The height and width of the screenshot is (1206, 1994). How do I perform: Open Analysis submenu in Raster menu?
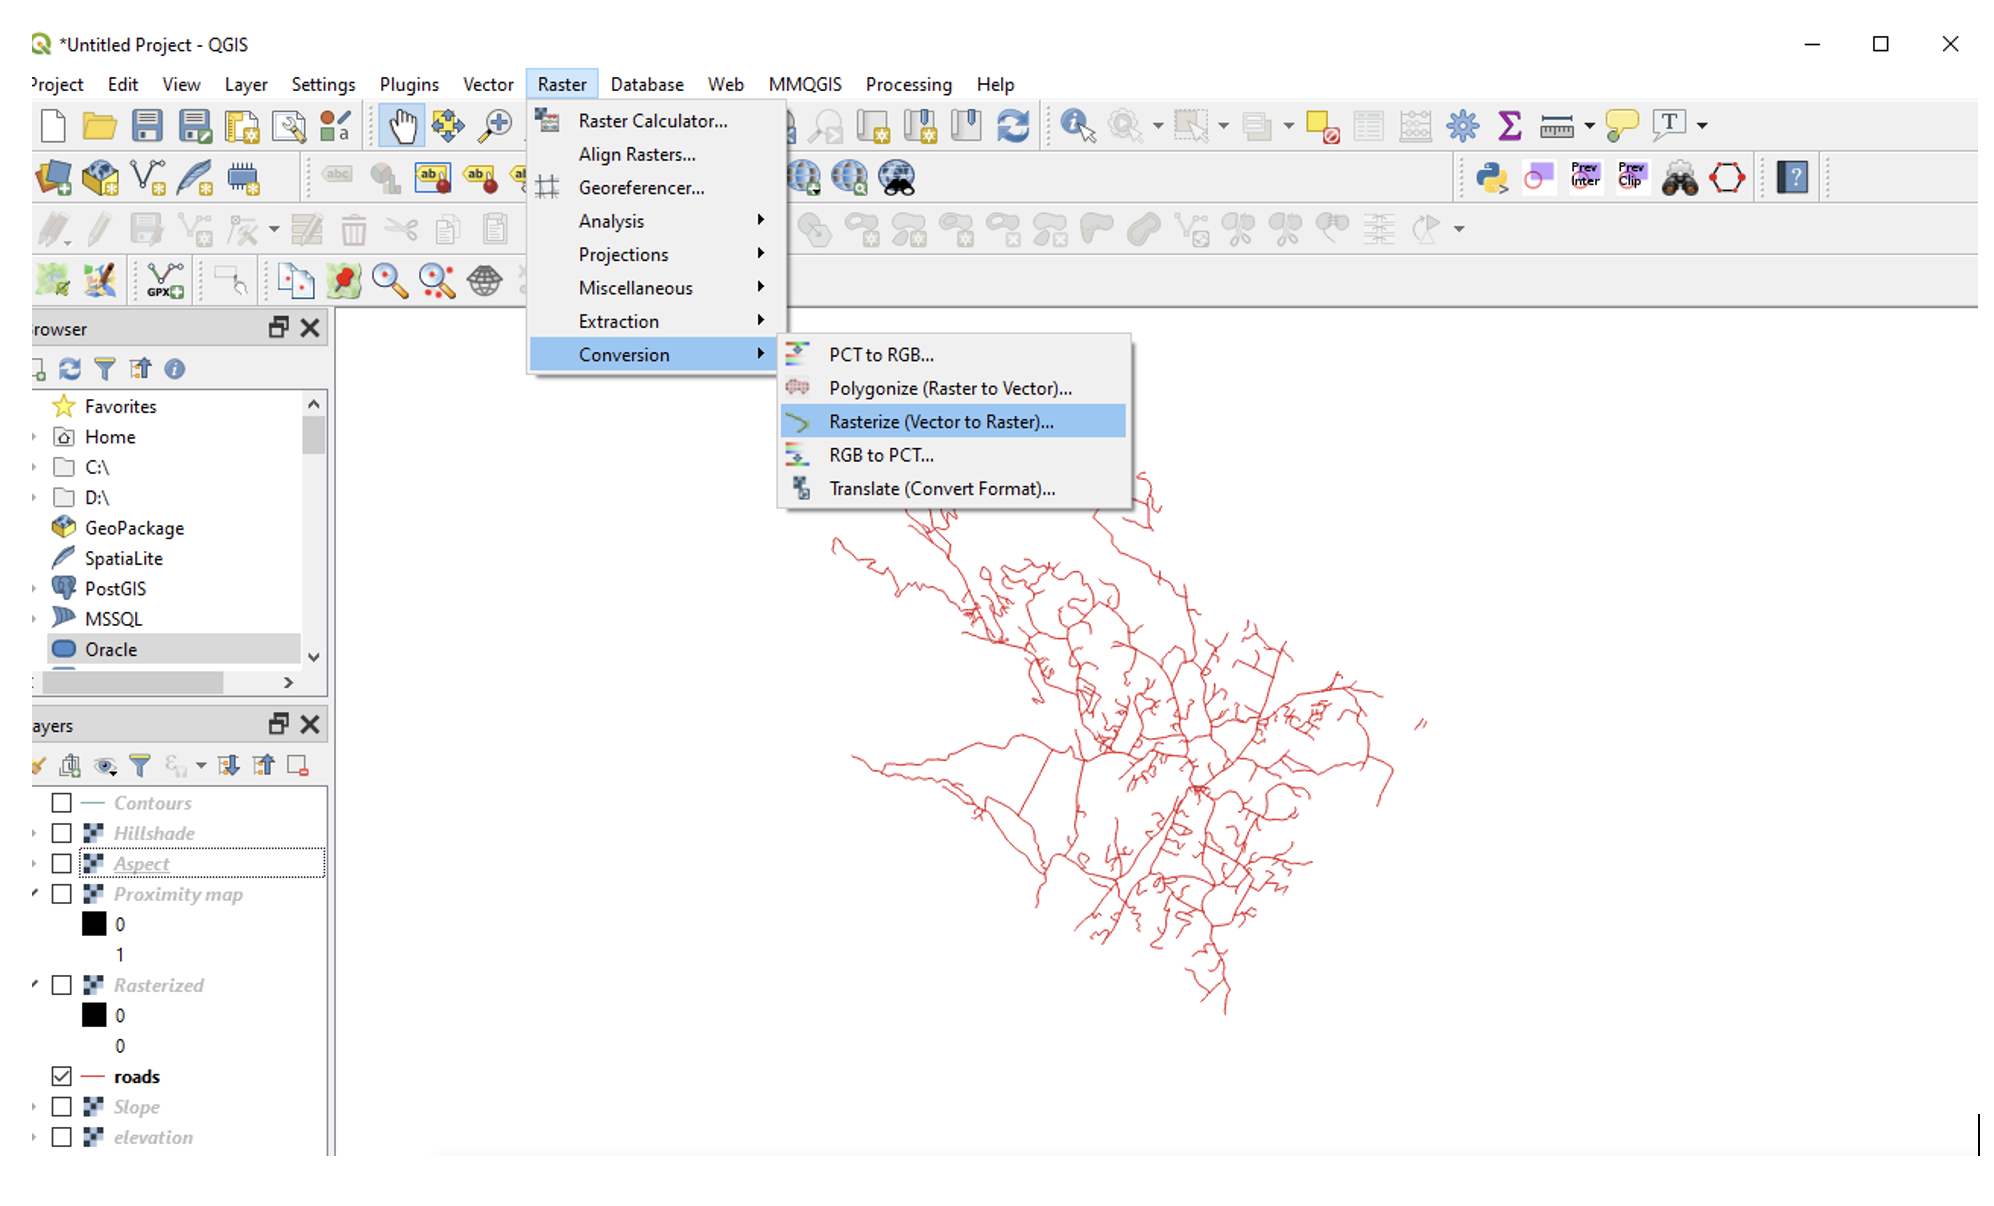(654, 221)
